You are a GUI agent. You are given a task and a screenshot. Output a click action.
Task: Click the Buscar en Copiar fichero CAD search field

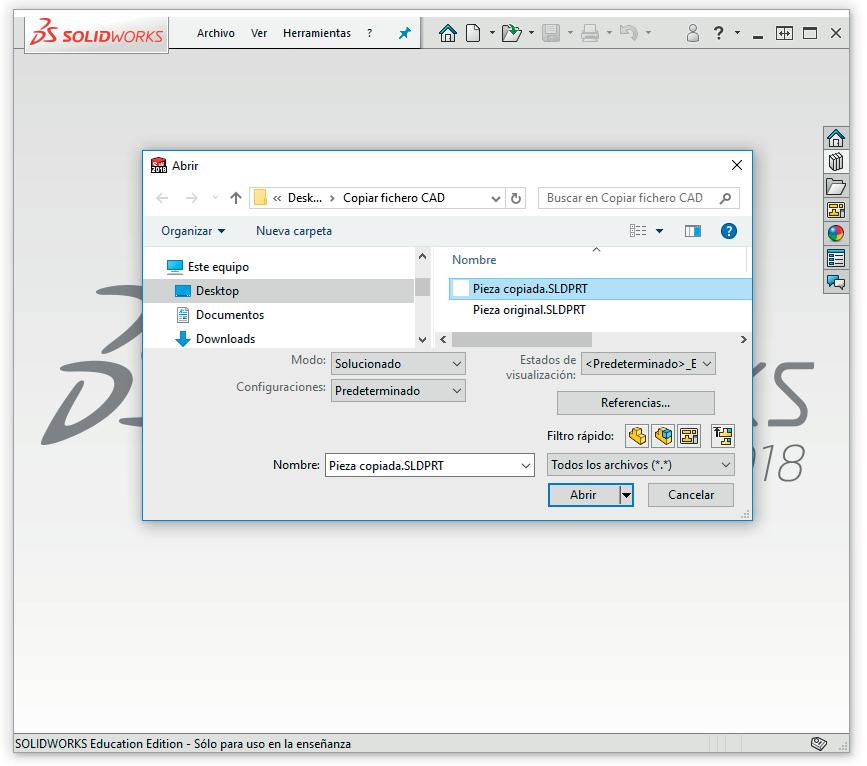(638, 198)
